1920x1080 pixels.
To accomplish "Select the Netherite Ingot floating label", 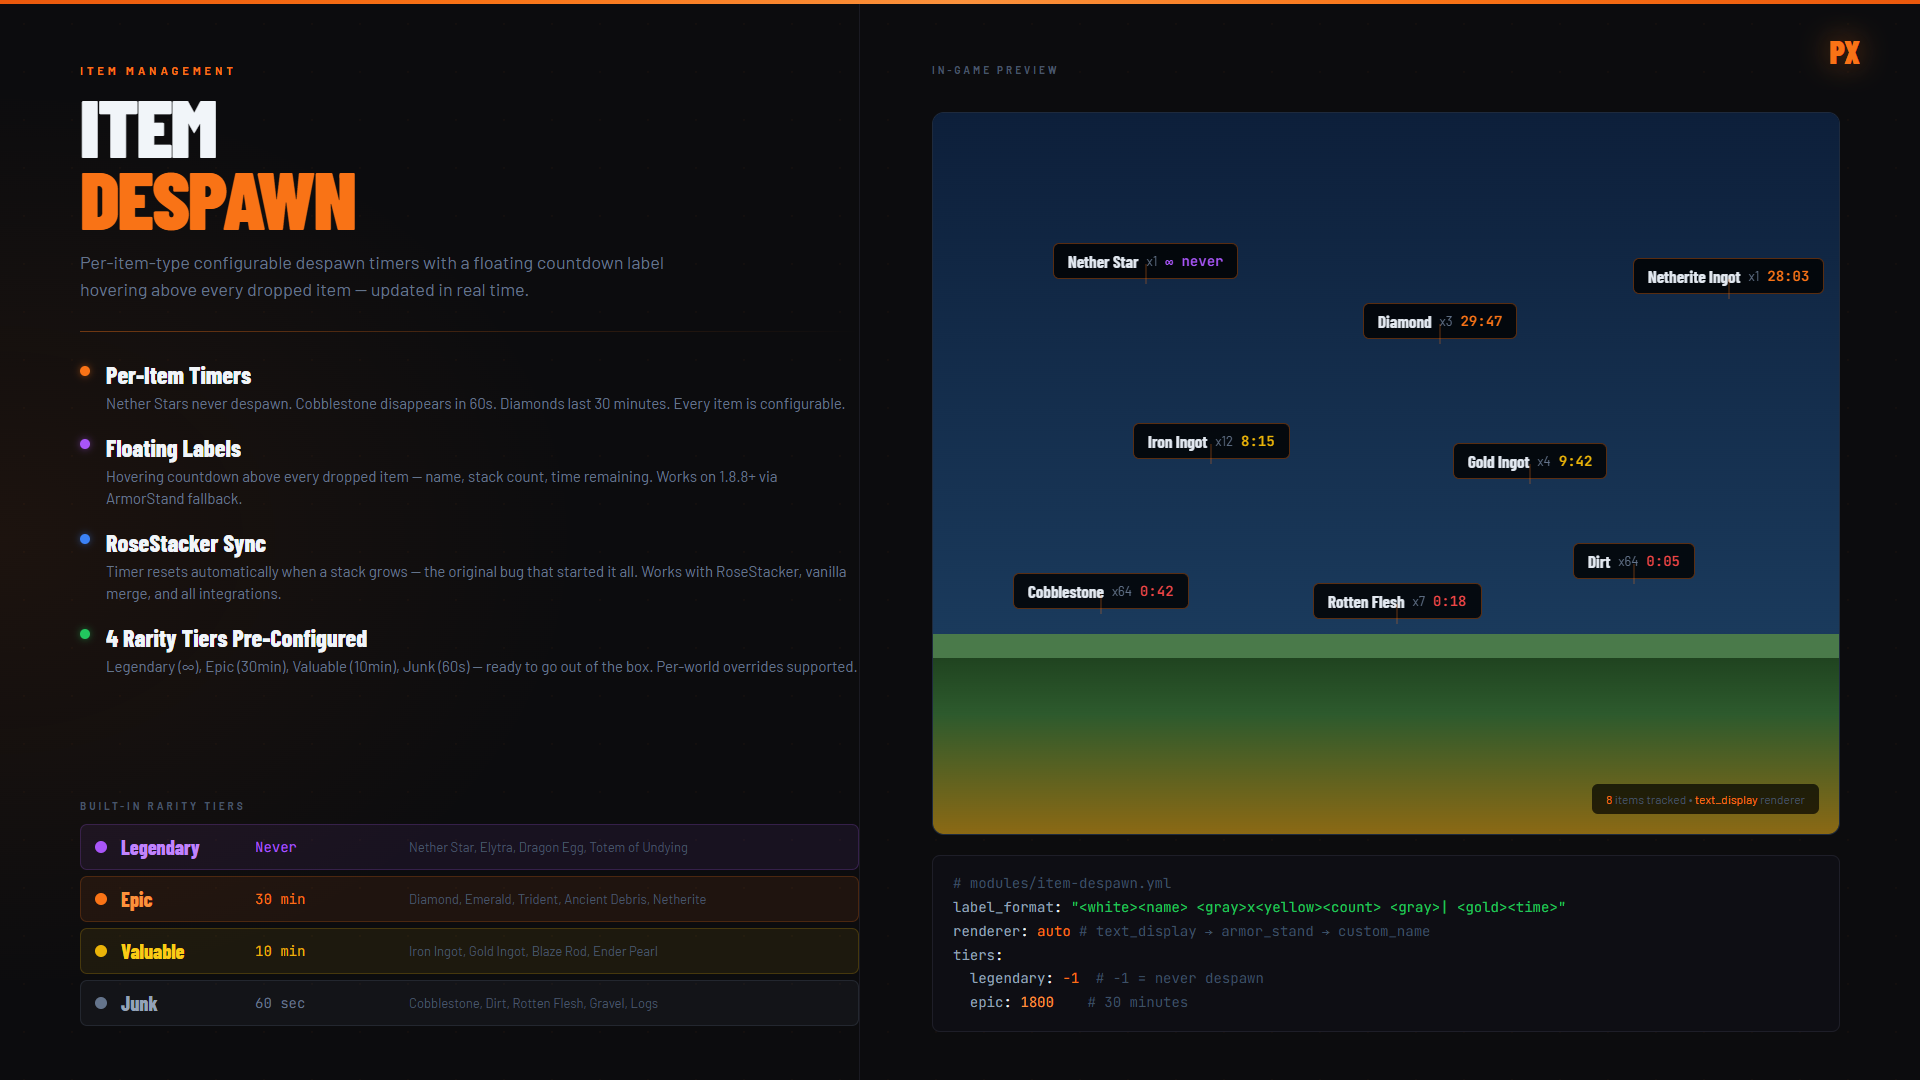I will point(1728,276).
